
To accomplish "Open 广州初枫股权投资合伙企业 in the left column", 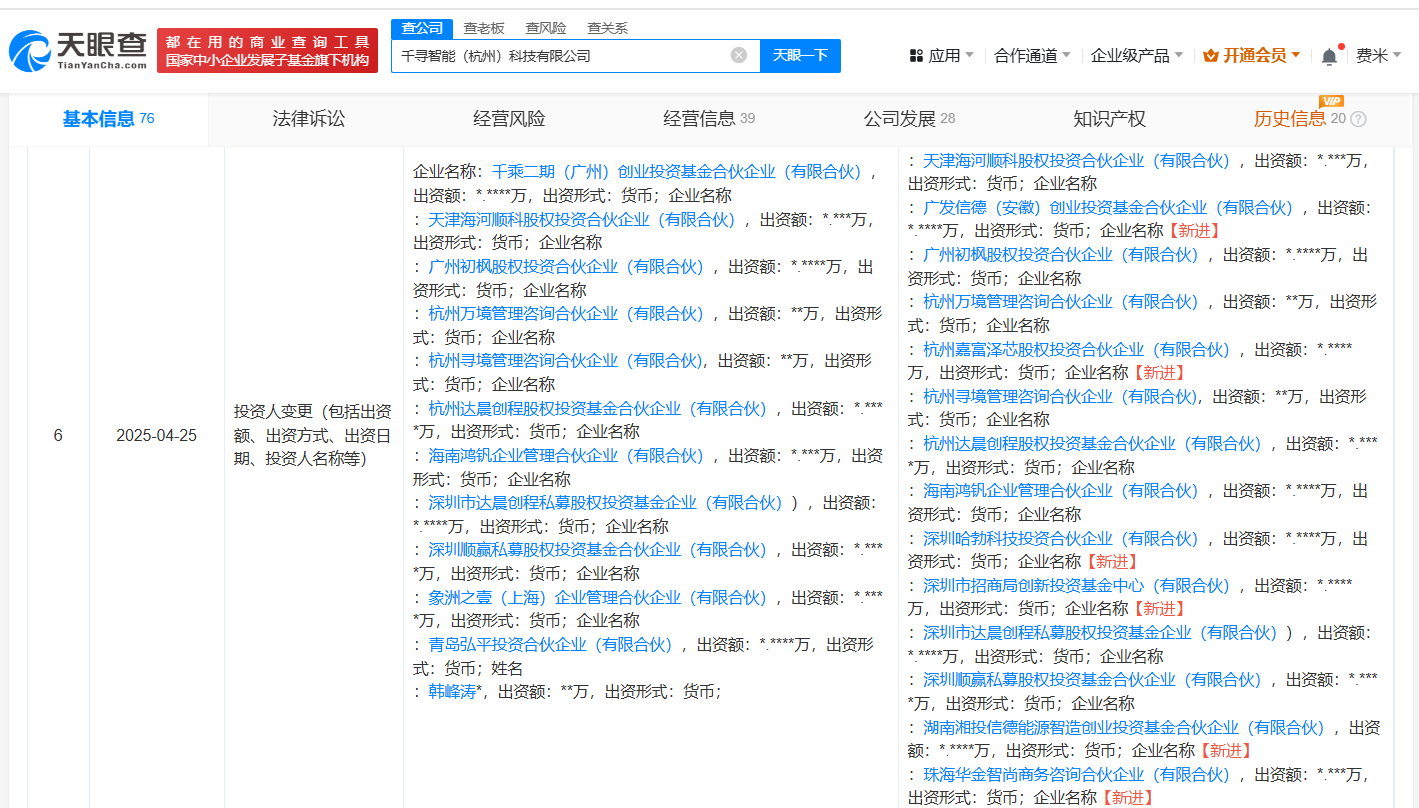I will pyautogui.click(x=566, y=267).
